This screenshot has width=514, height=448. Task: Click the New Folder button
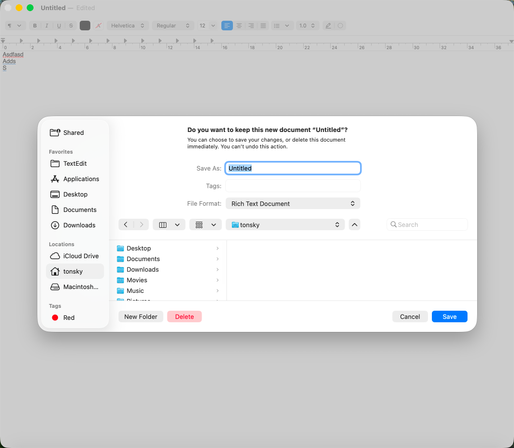pyautogui.click(x=141, y=317)
